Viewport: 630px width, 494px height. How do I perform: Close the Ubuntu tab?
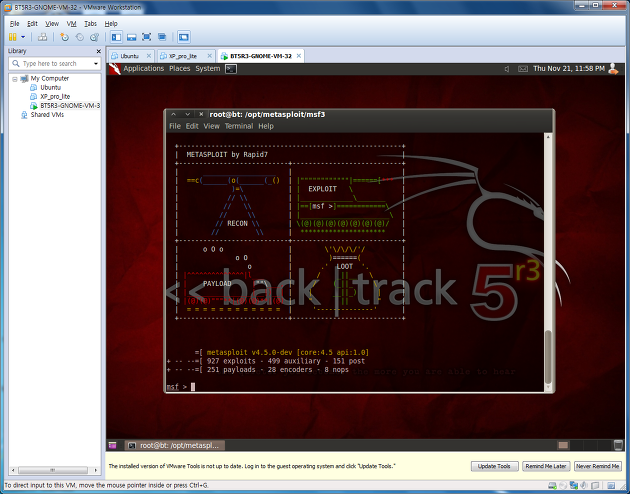tap(149, 56)
